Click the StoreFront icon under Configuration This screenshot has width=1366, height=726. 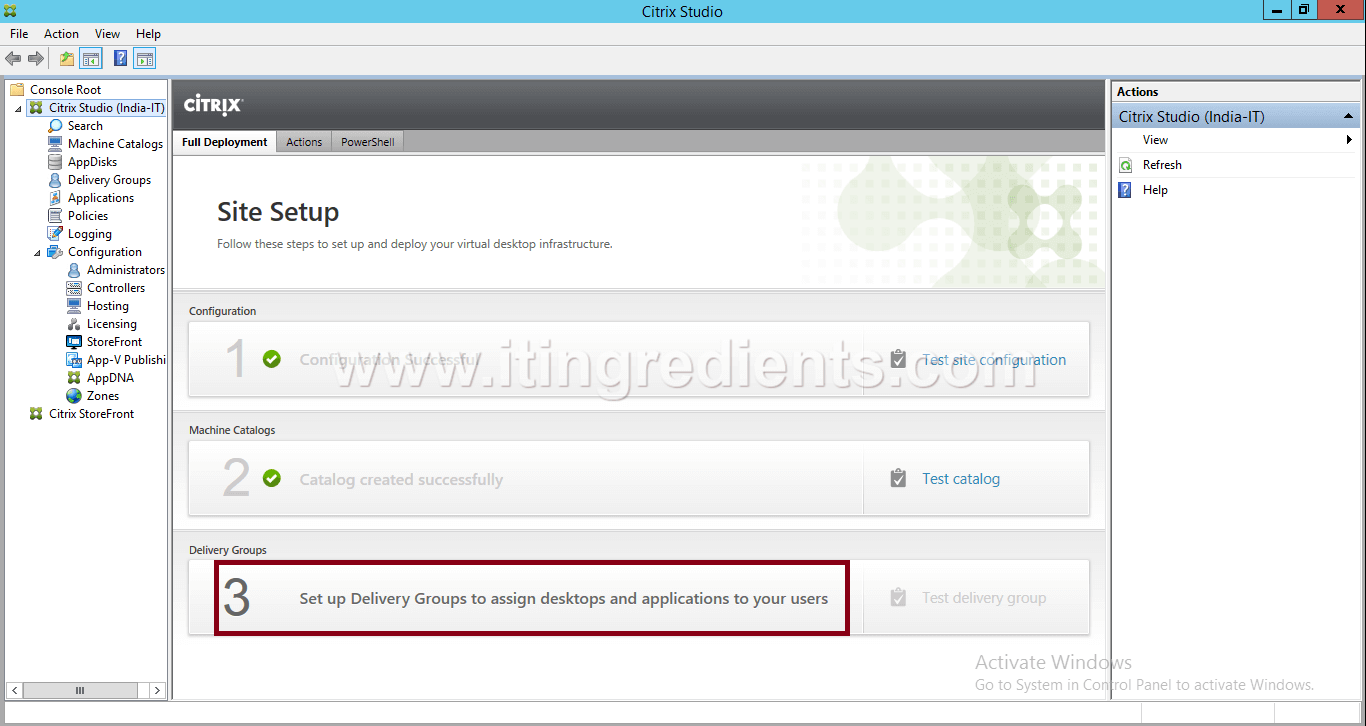(74, 342)
